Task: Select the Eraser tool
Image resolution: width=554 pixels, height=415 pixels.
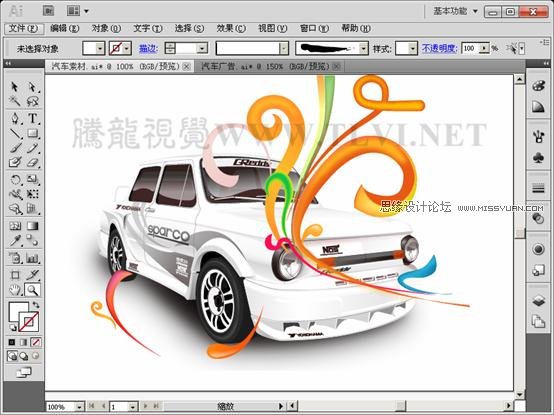Action: point(32,162)
